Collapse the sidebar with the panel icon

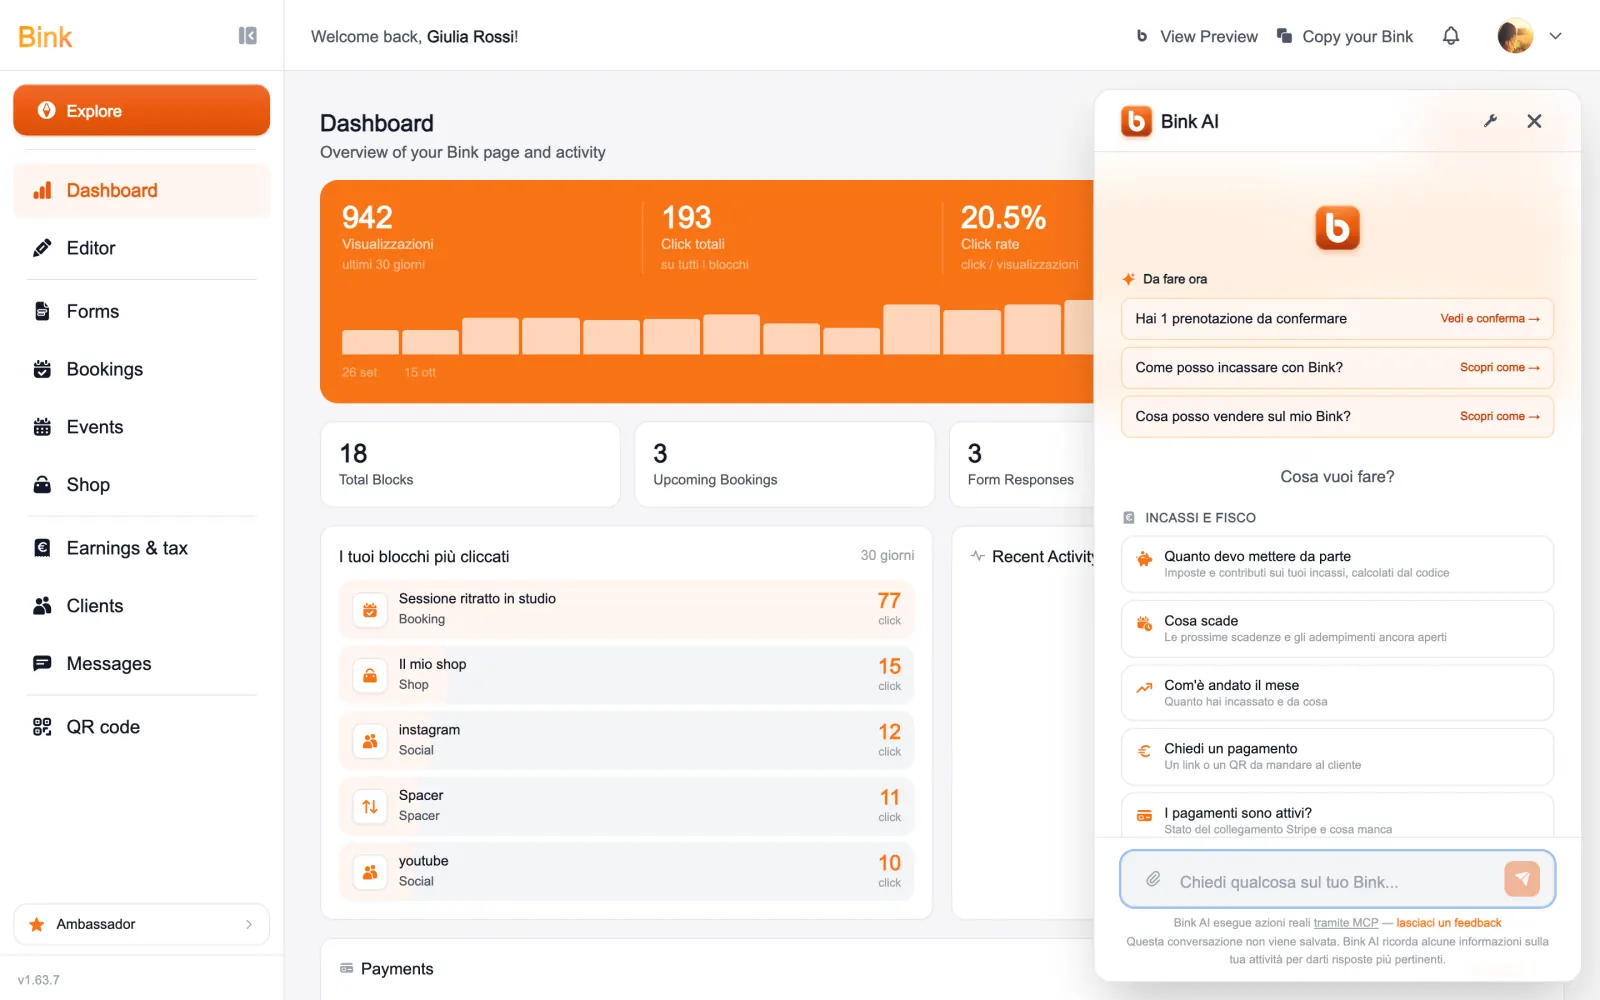point(248,36)
